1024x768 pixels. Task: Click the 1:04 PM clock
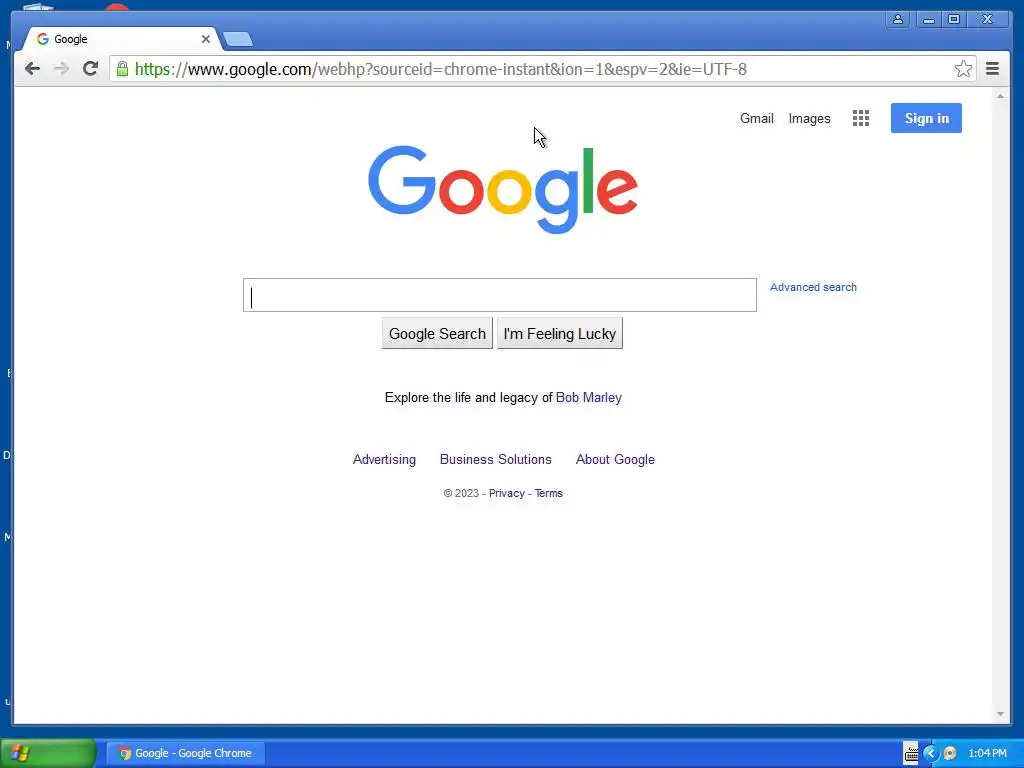[987, 753]
